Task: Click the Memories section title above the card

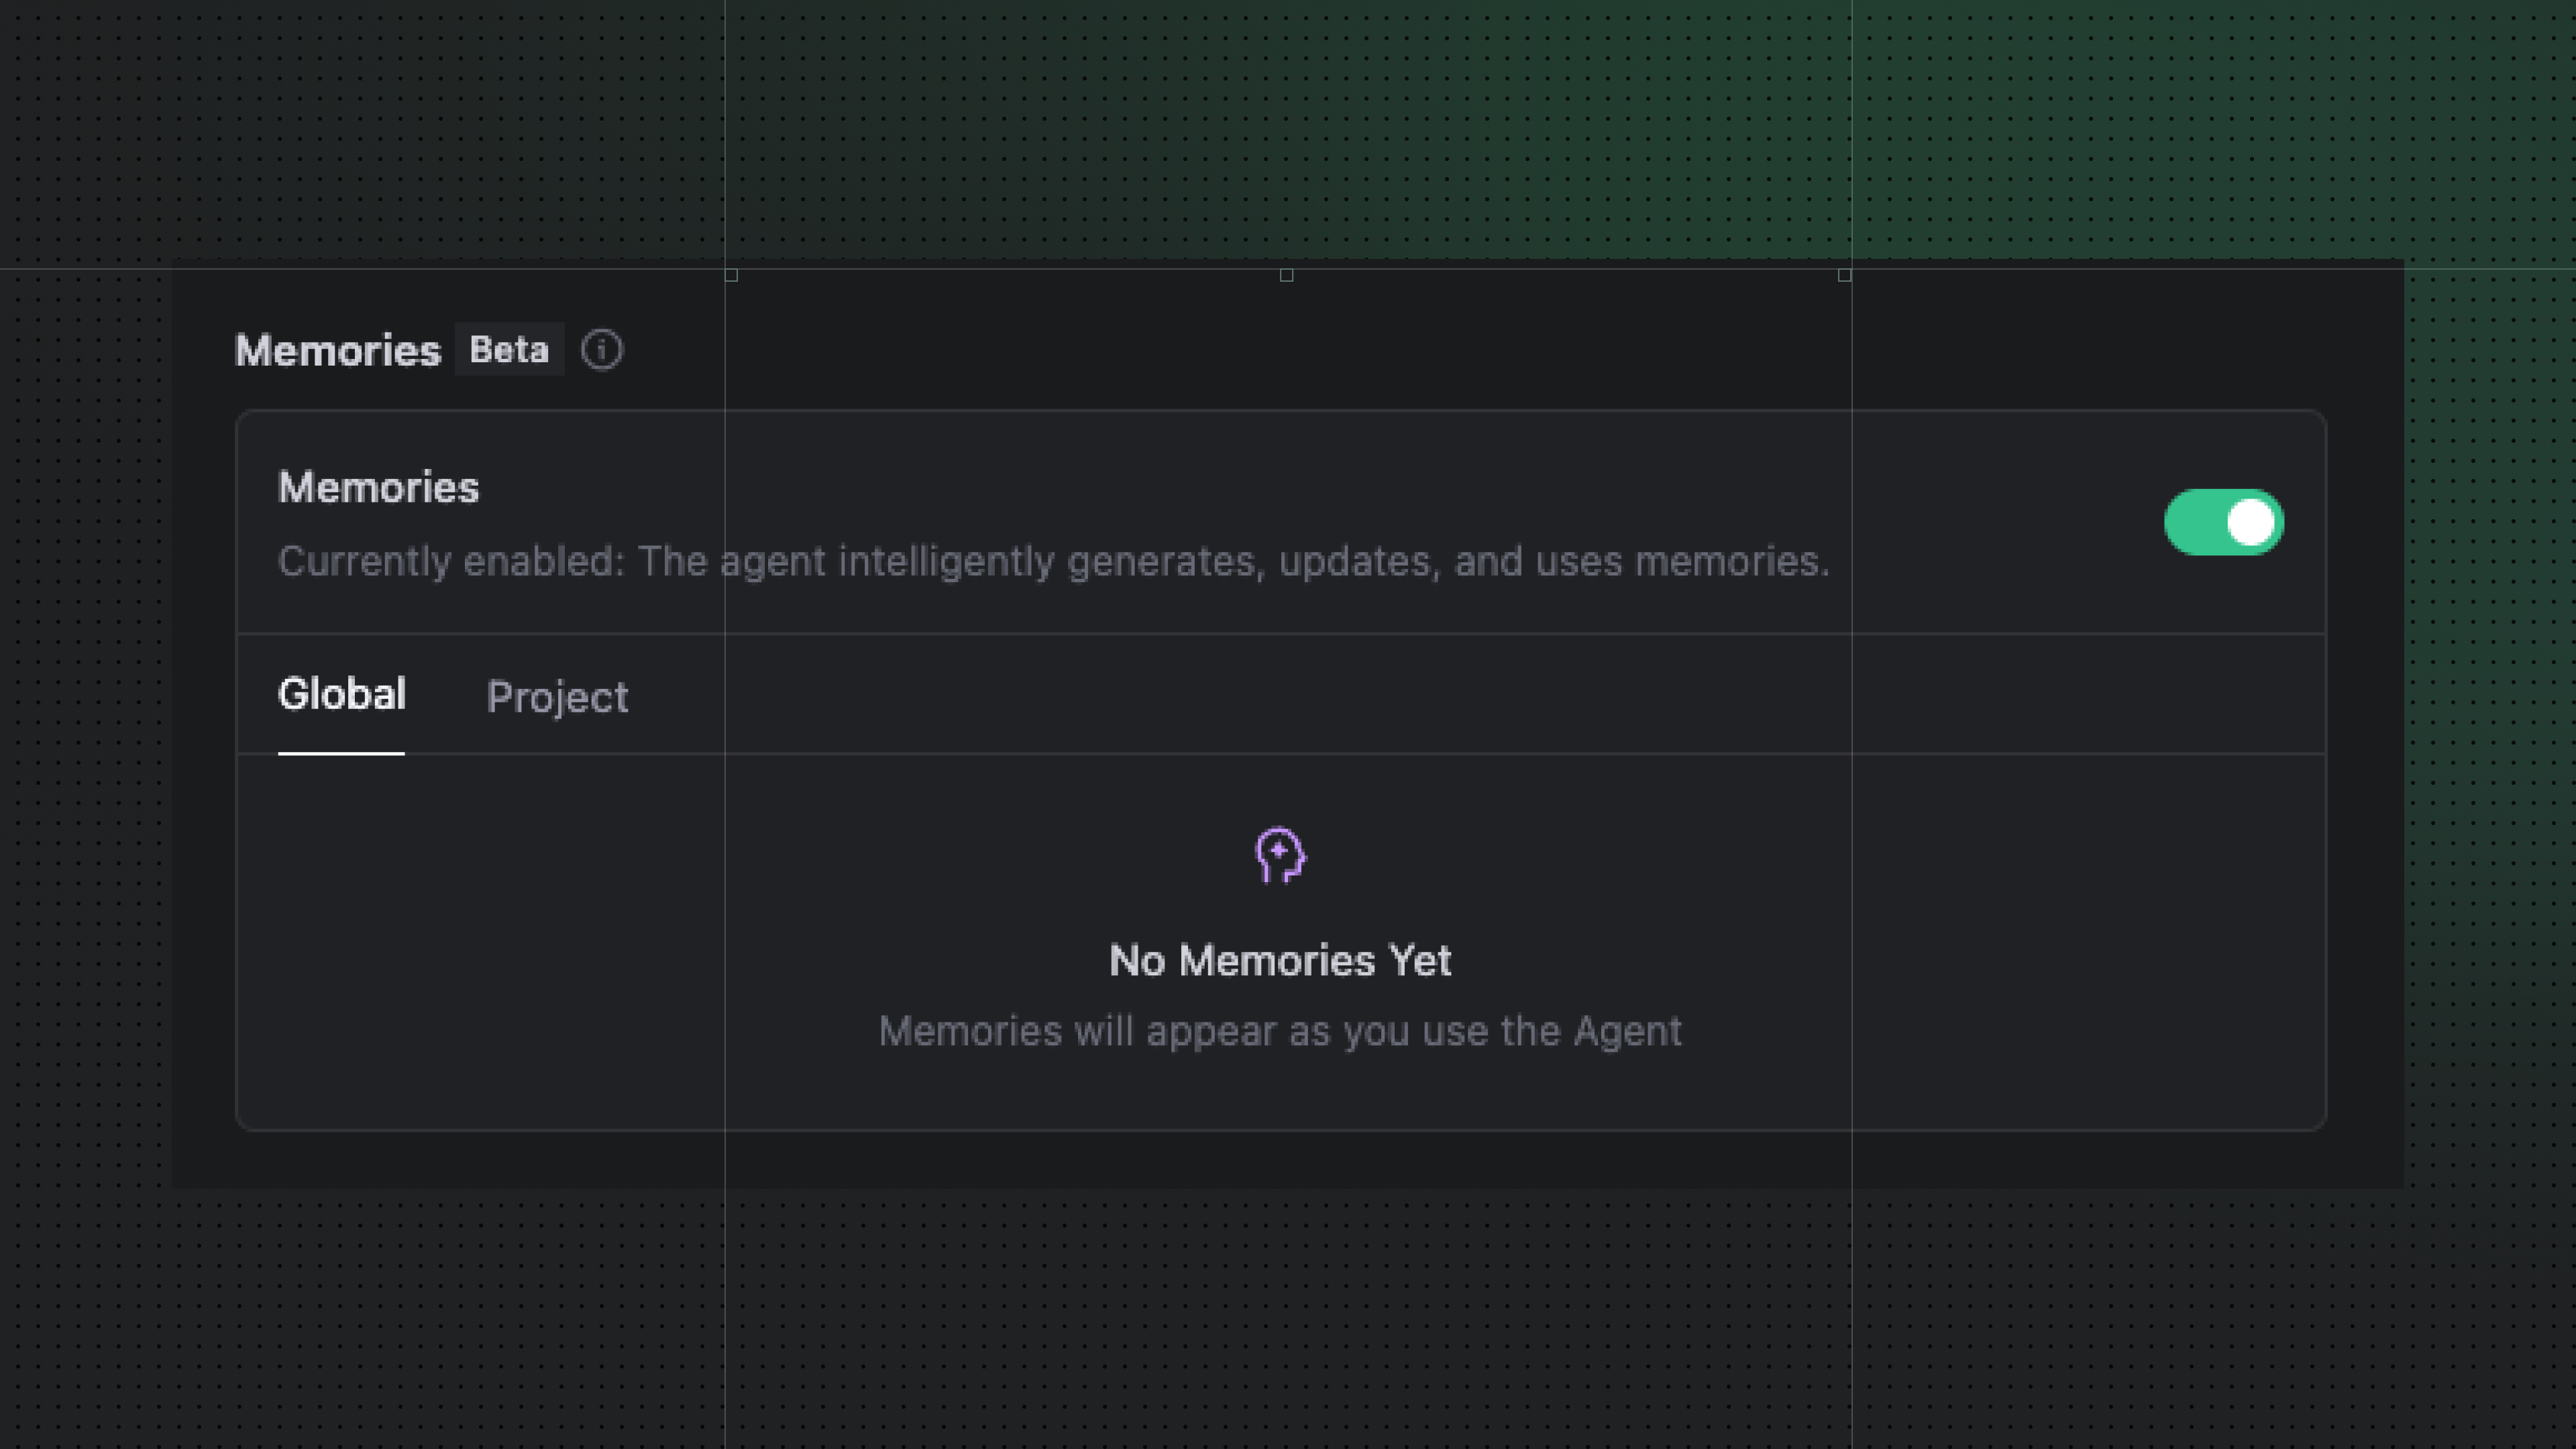Action: (338, 350)
